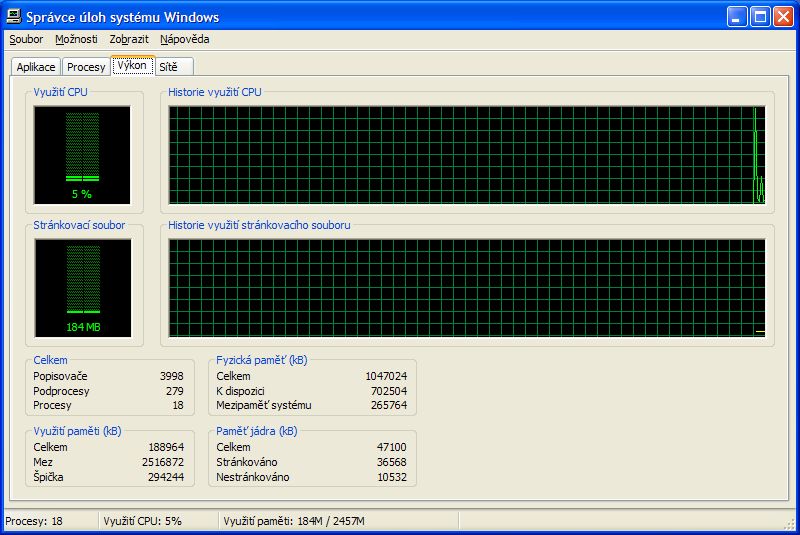Select the Výkon tab

(x=132, y=65)
